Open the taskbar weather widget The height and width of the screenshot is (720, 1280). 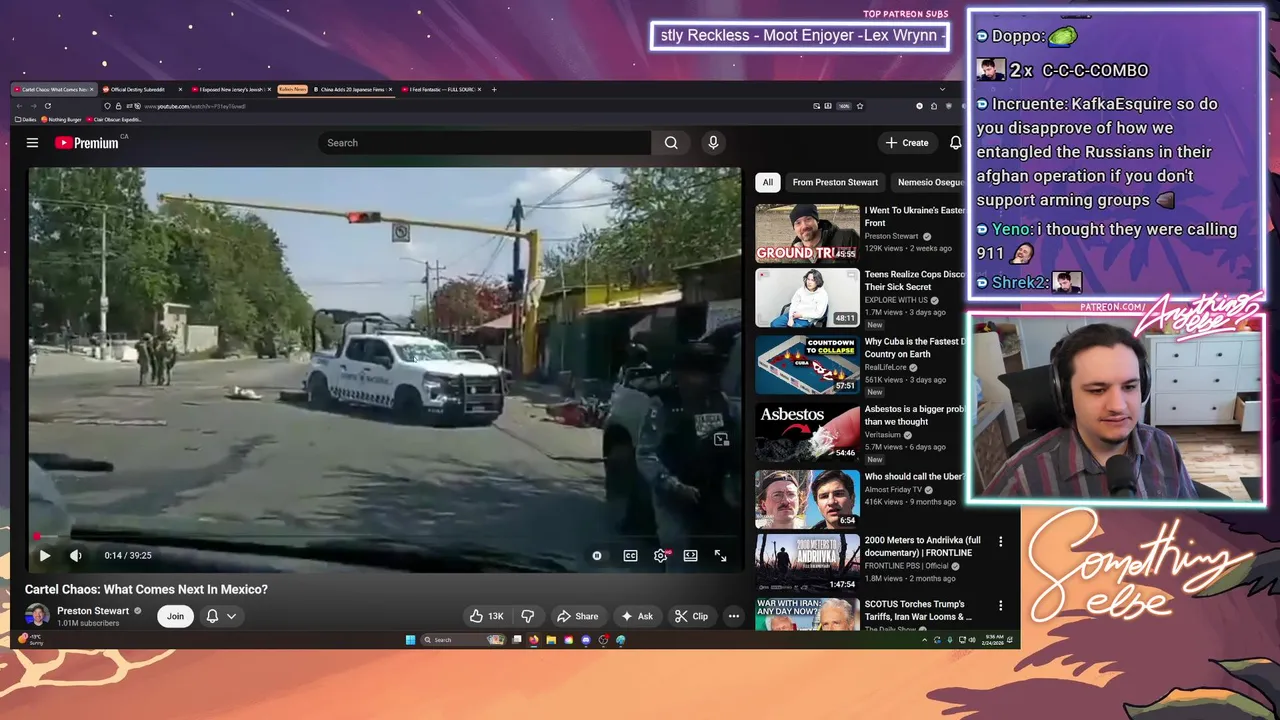pos(32,639)
